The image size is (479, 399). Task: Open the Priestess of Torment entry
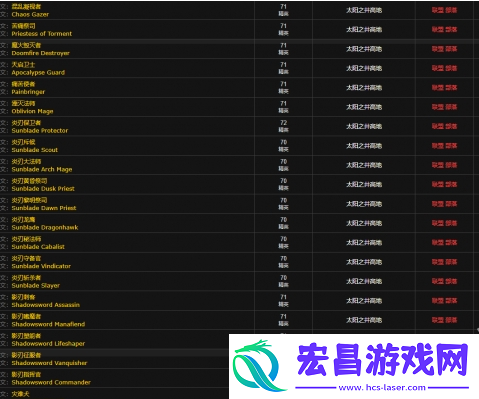[42, 34]
